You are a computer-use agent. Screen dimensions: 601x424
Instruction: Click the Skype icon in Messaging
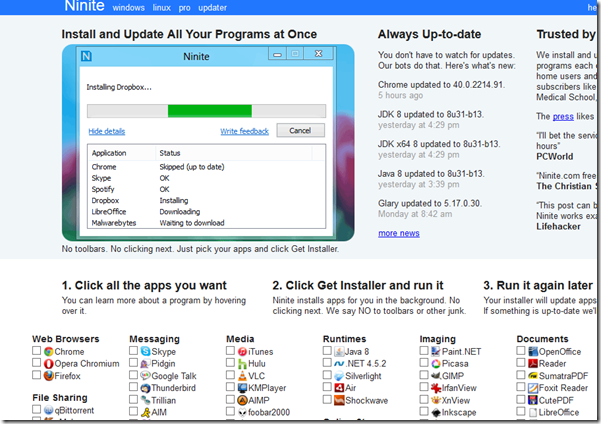point(146,352)
